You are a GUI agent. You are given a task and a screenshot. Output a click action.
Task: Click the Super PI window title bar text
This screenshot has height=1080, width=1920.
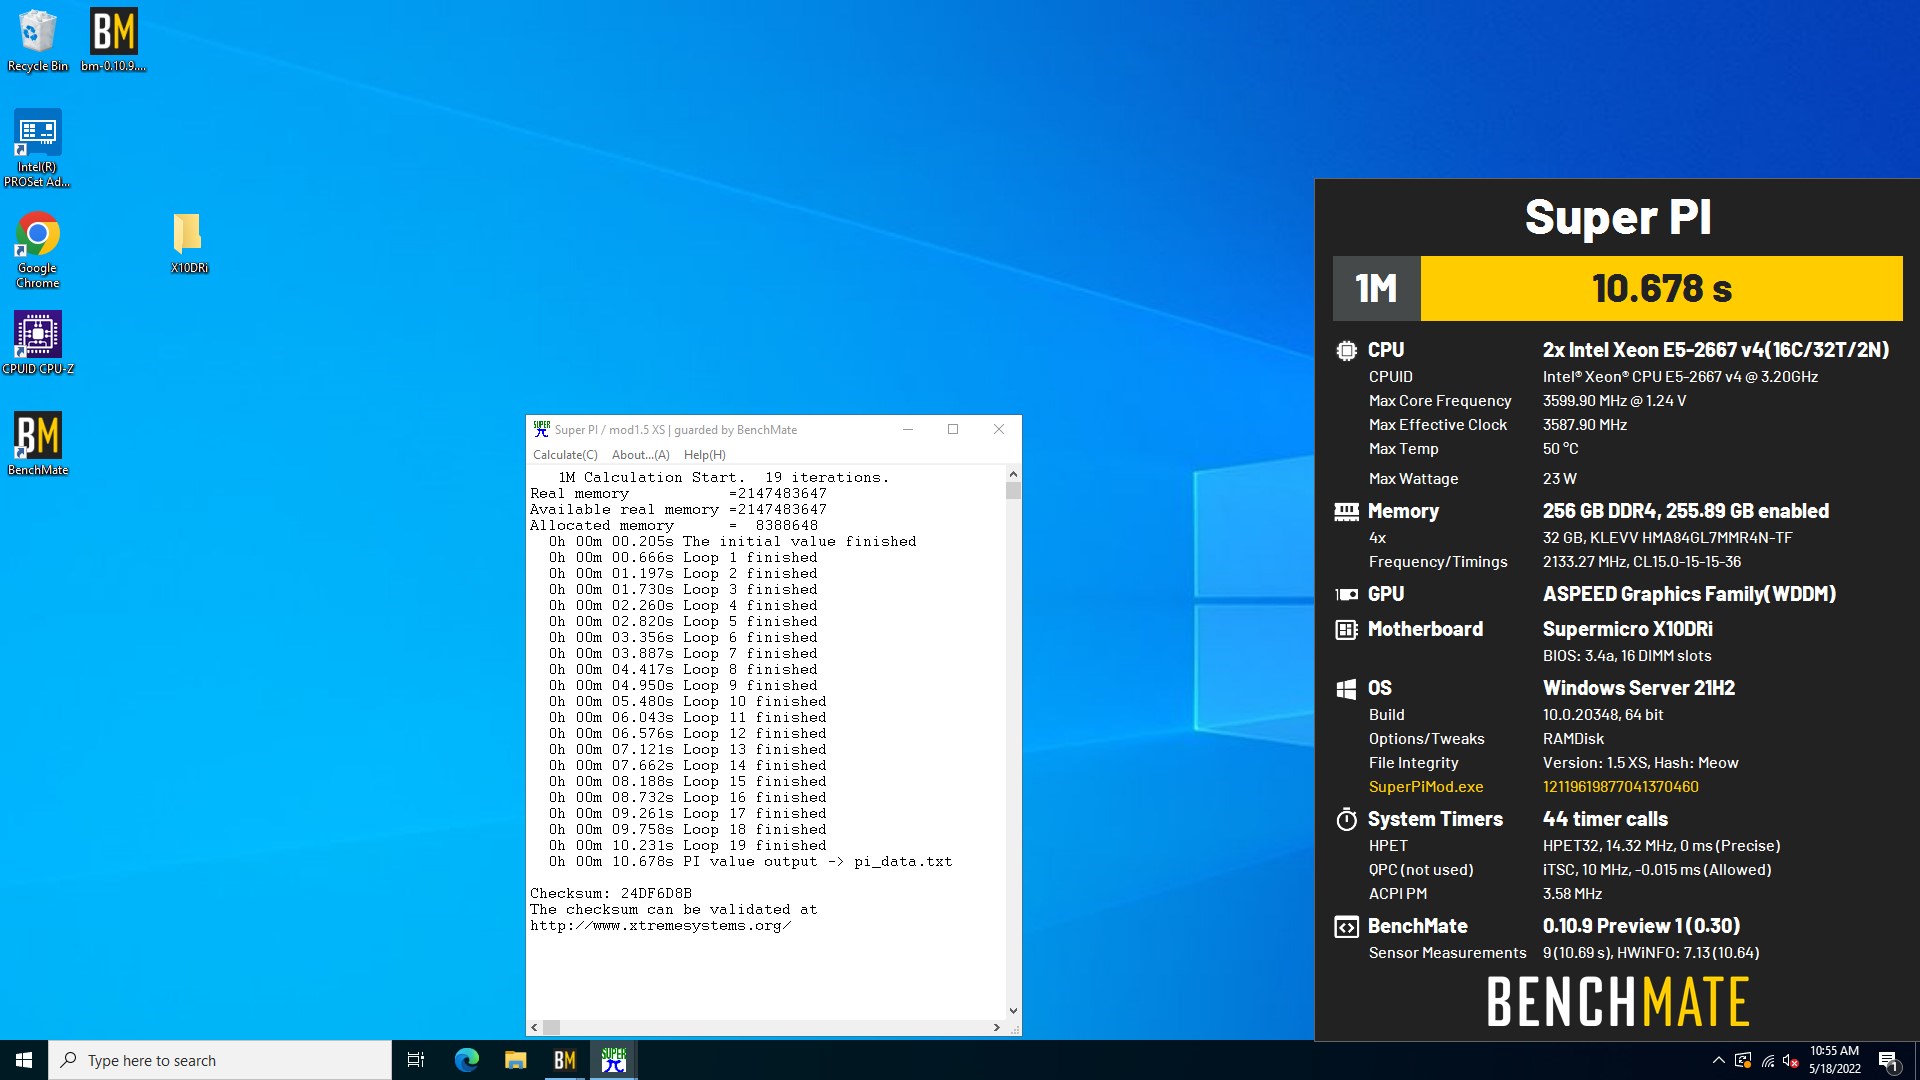click(x=676, y=430)
